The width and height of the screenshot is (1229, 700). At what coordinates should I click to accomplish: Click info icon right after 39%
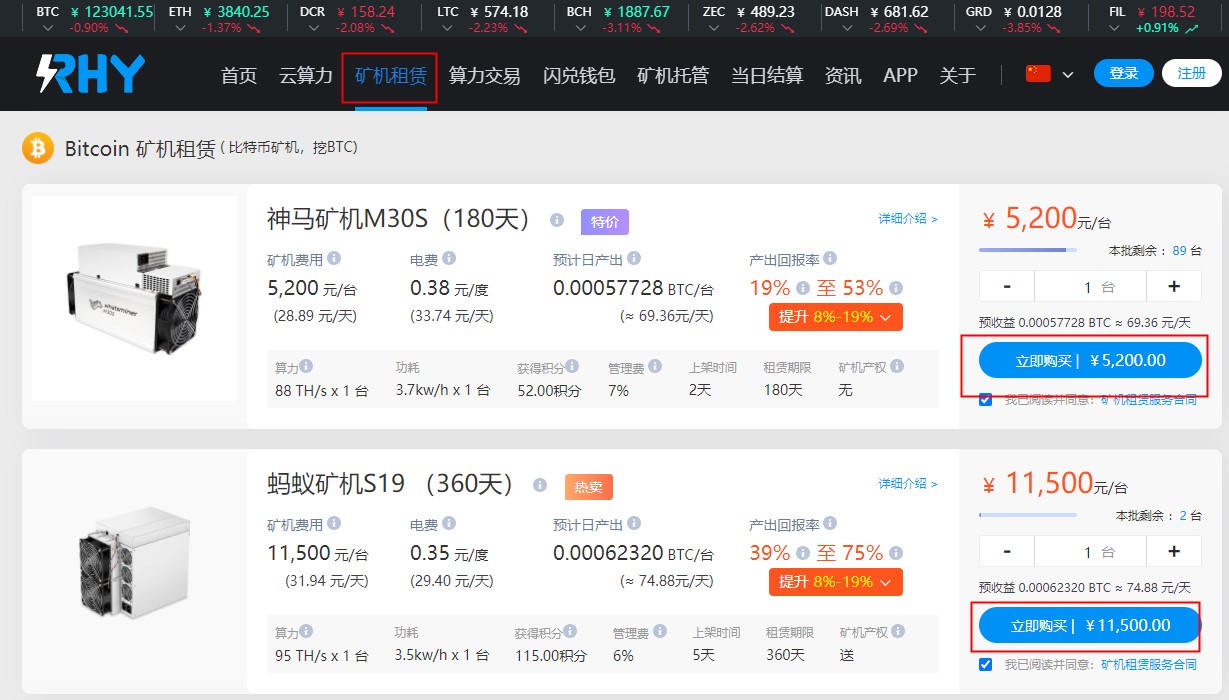[x=803, y=552]
